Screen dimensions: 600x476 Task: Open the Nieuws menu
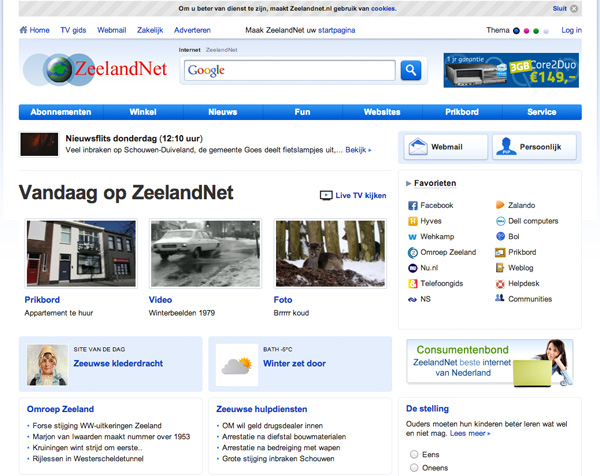(222, 112)
